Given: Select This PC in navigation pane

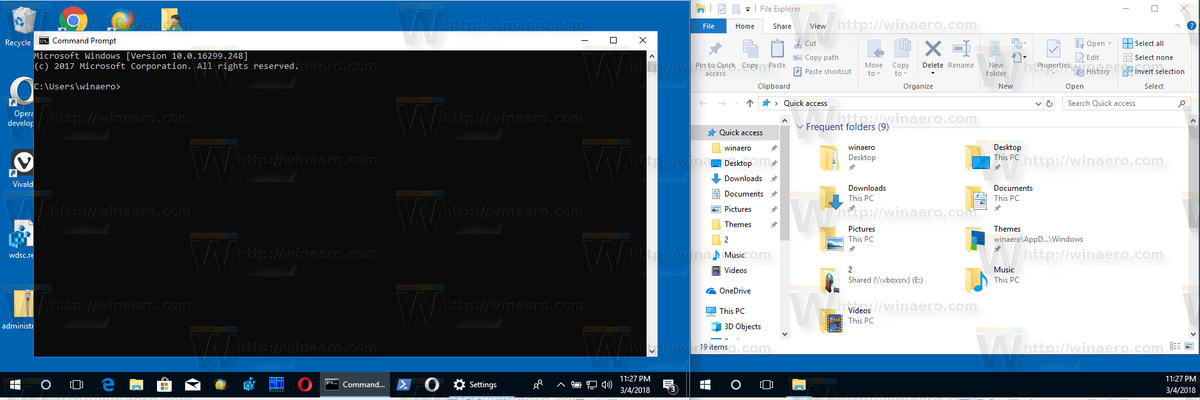Looking at the screenshot, I should pos(732,310).
